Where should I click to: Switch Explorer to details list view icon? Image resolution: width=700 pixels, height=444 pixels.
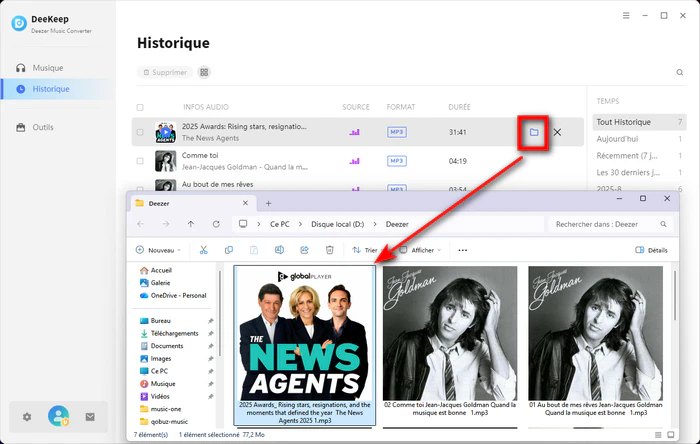[x=658, y=435]
